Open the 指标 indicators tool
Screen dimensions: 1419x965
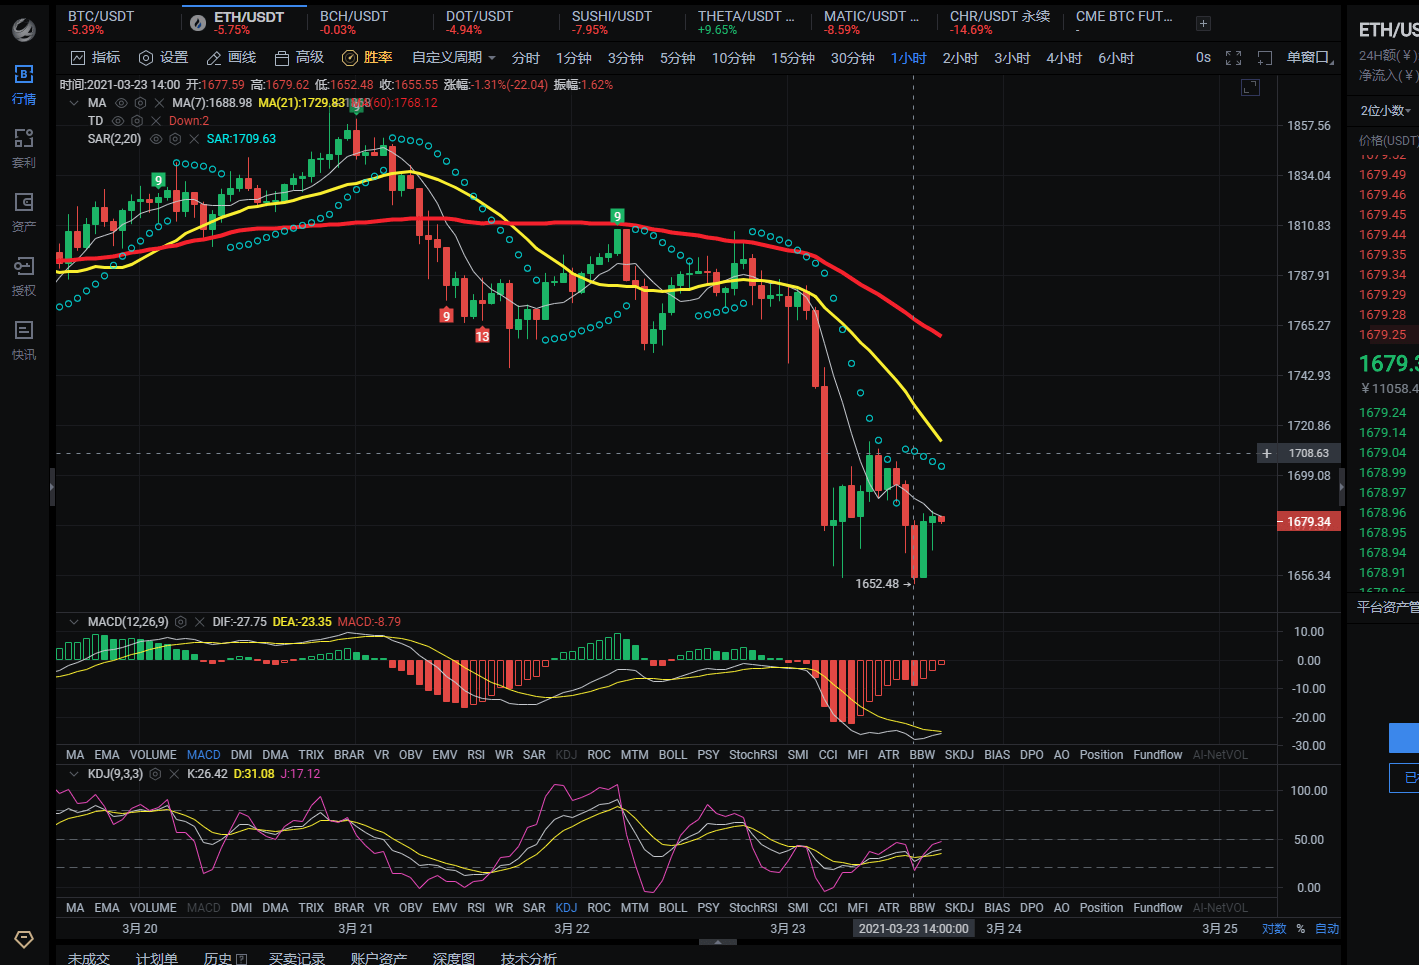click(x=95, y=58)
